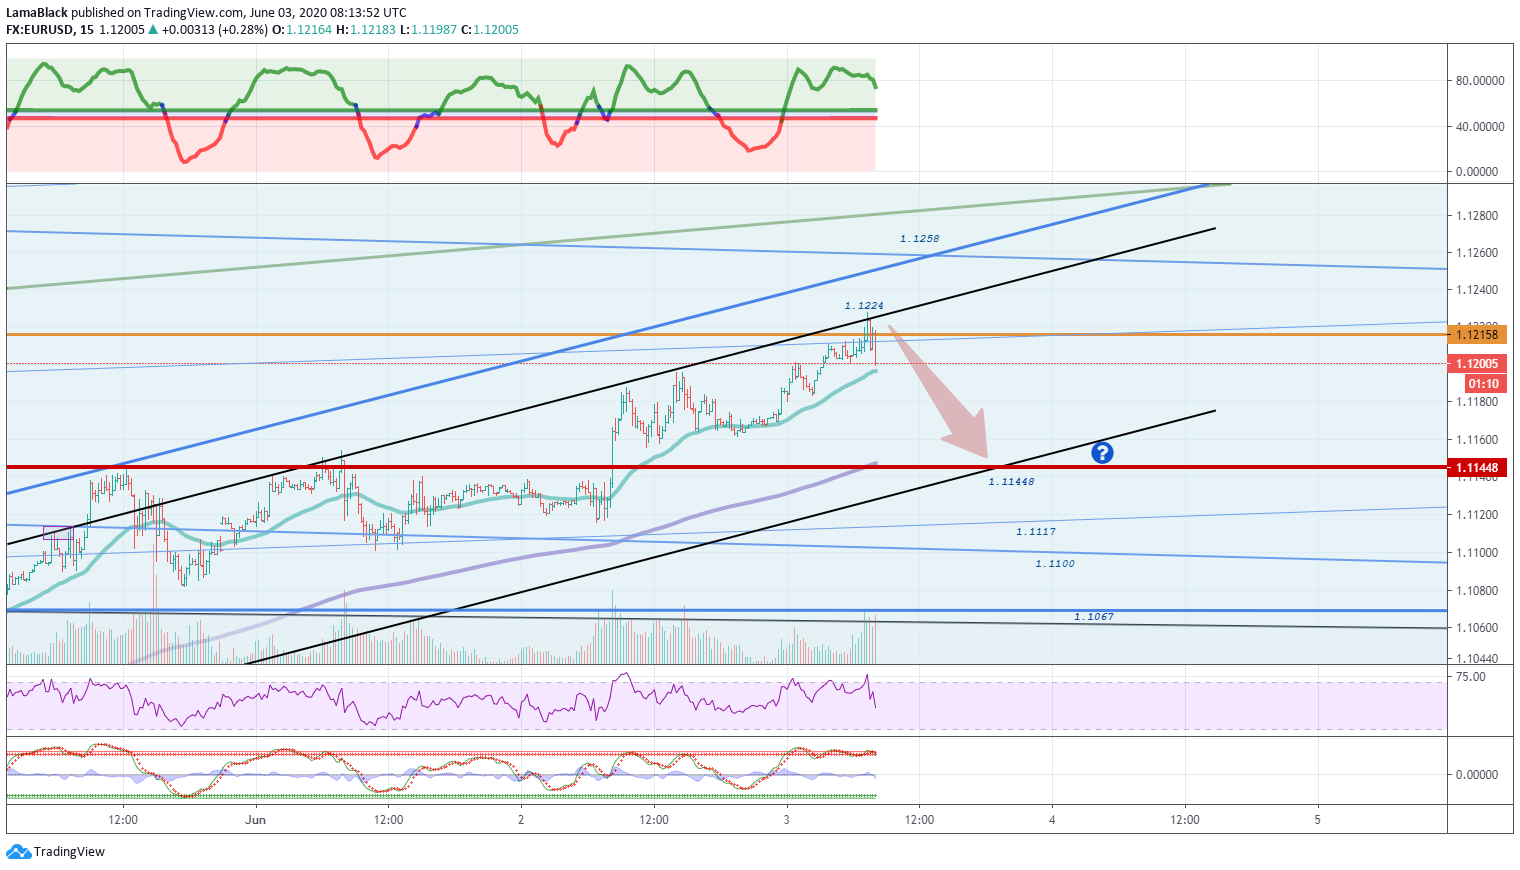Click the Jun date label on time axis
Image resolution: width=1520 pixels, height=870 pixels.
[x=256, y=820]
